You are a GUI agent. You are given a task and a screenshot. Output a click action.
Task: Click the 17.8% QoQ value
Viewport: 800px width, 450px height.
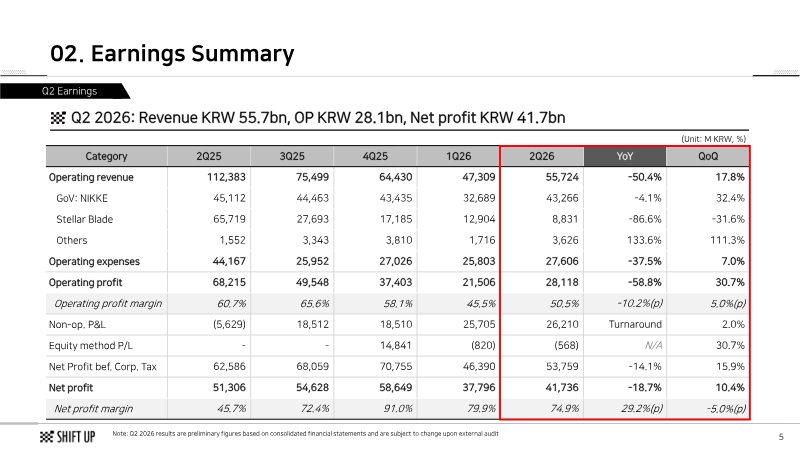pyautogui.click(x=730, y=177)
